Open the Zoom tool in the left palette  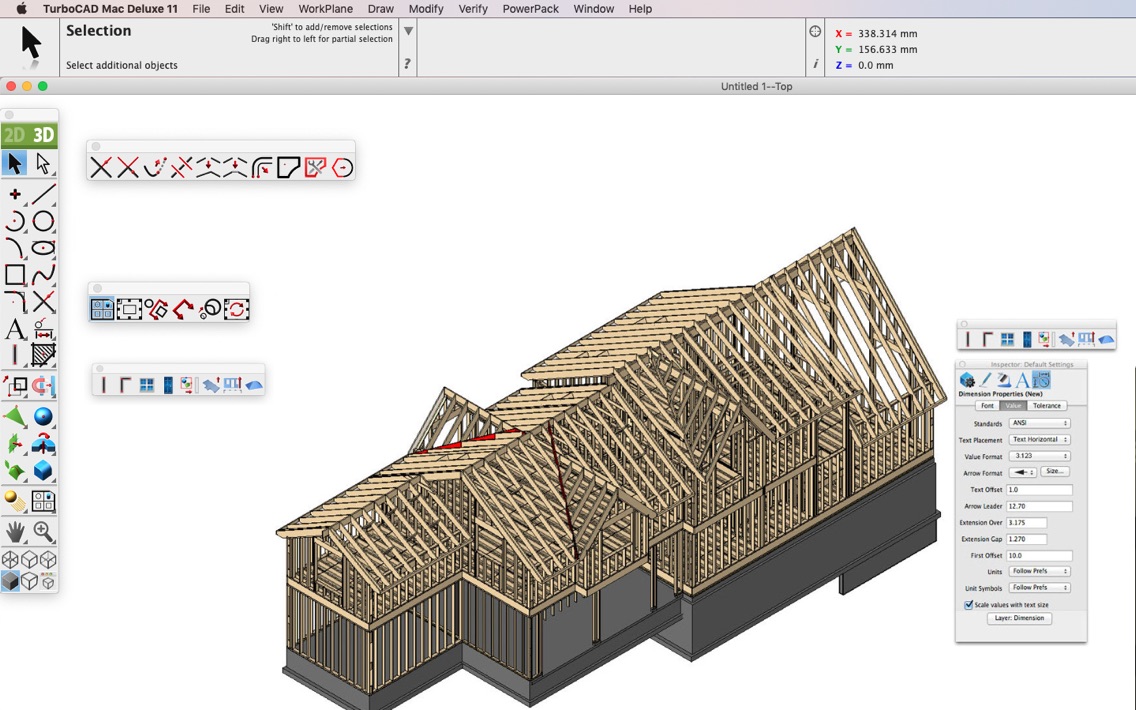pyautogui.click(x=43, y=531)
